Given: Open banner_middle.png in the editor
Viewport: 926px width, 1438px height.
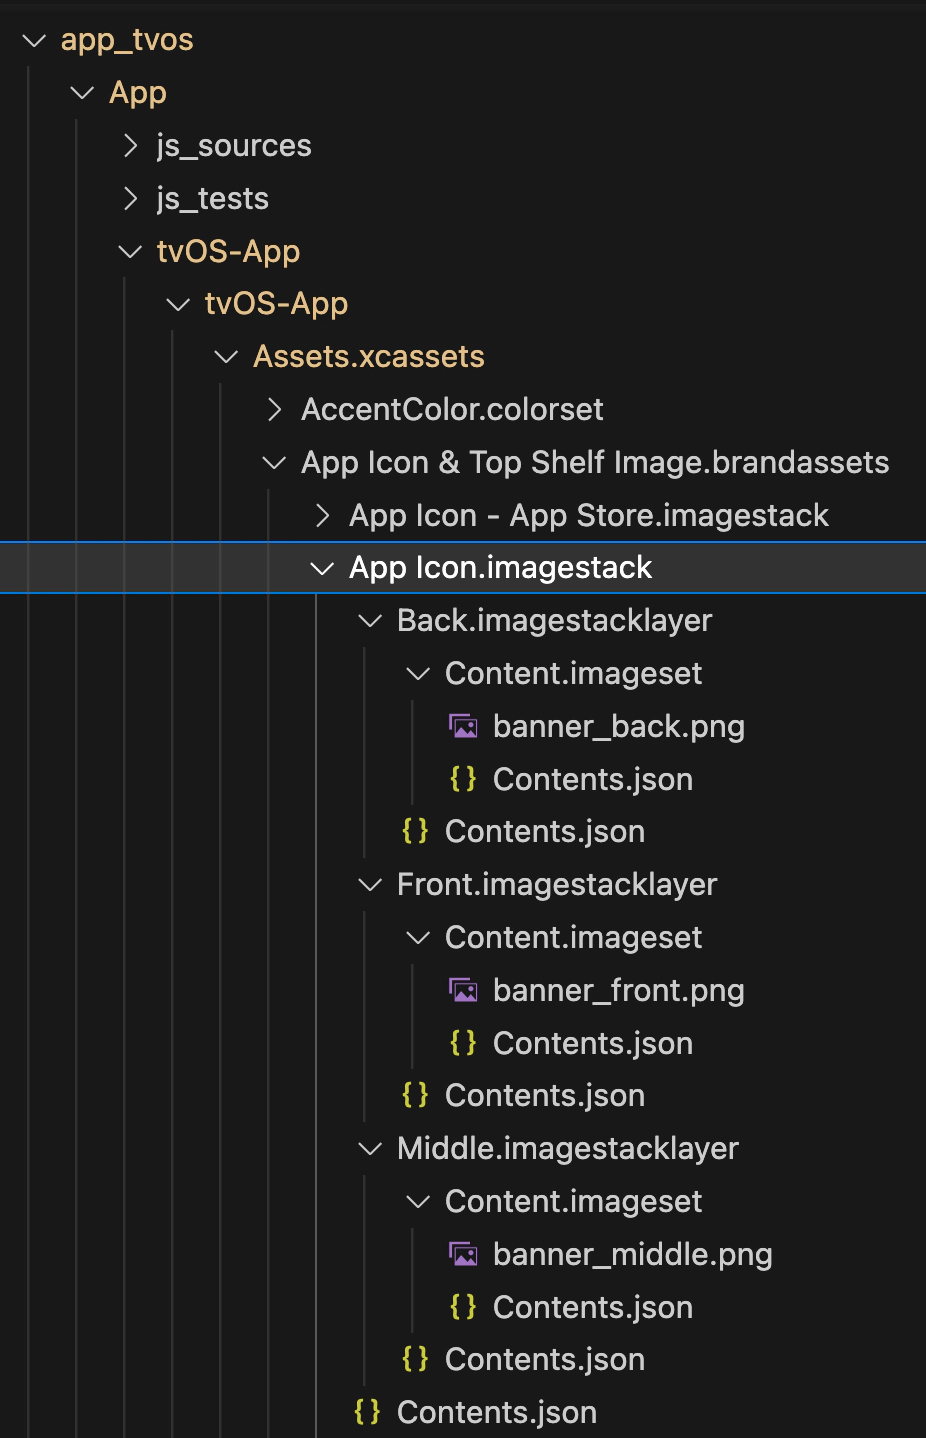Looking at the screenshot, I should (632, 1255).
